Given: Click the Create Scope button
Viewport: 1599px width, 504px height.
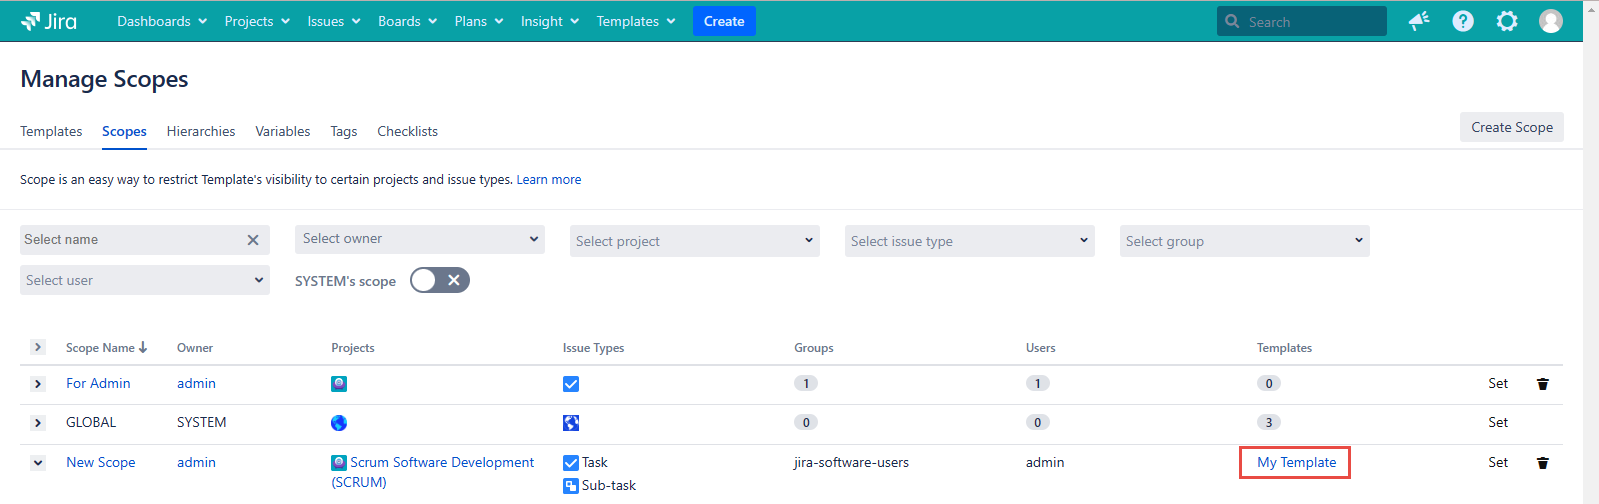Looking at the screenshot, I should coord(1511,127).
